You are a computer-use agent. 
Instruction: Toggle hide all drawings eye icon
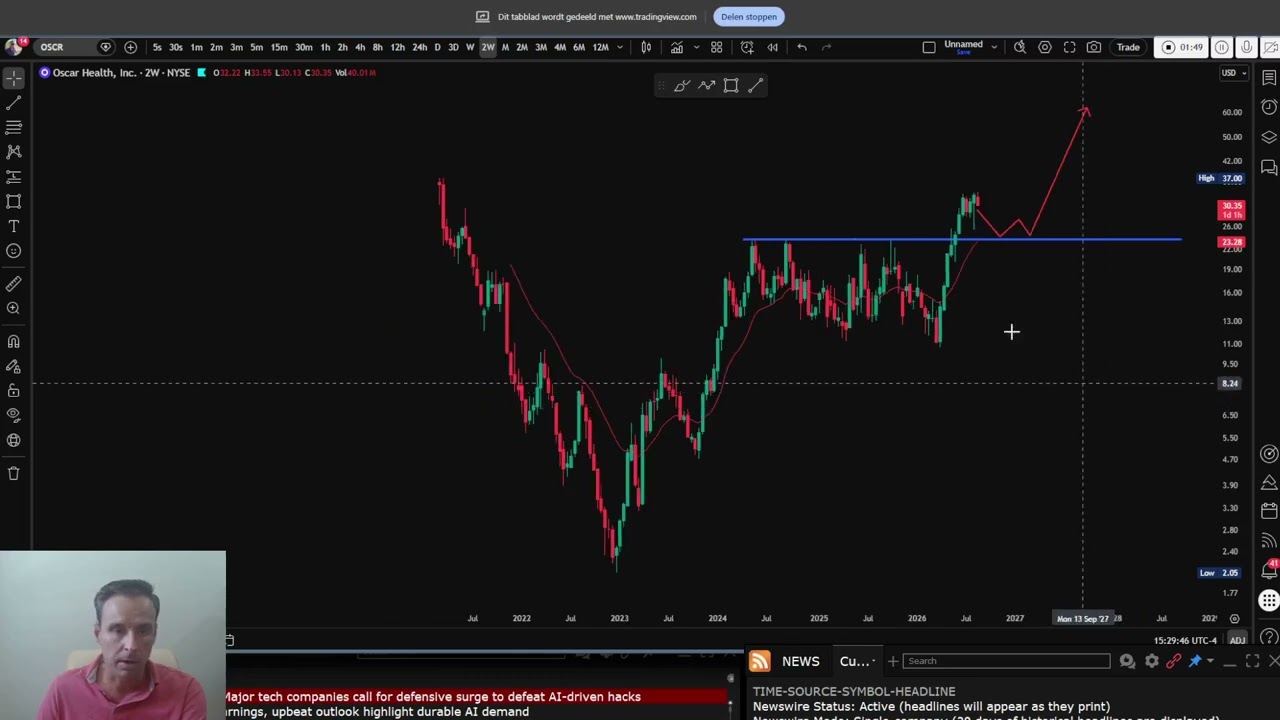pos(14,415)
